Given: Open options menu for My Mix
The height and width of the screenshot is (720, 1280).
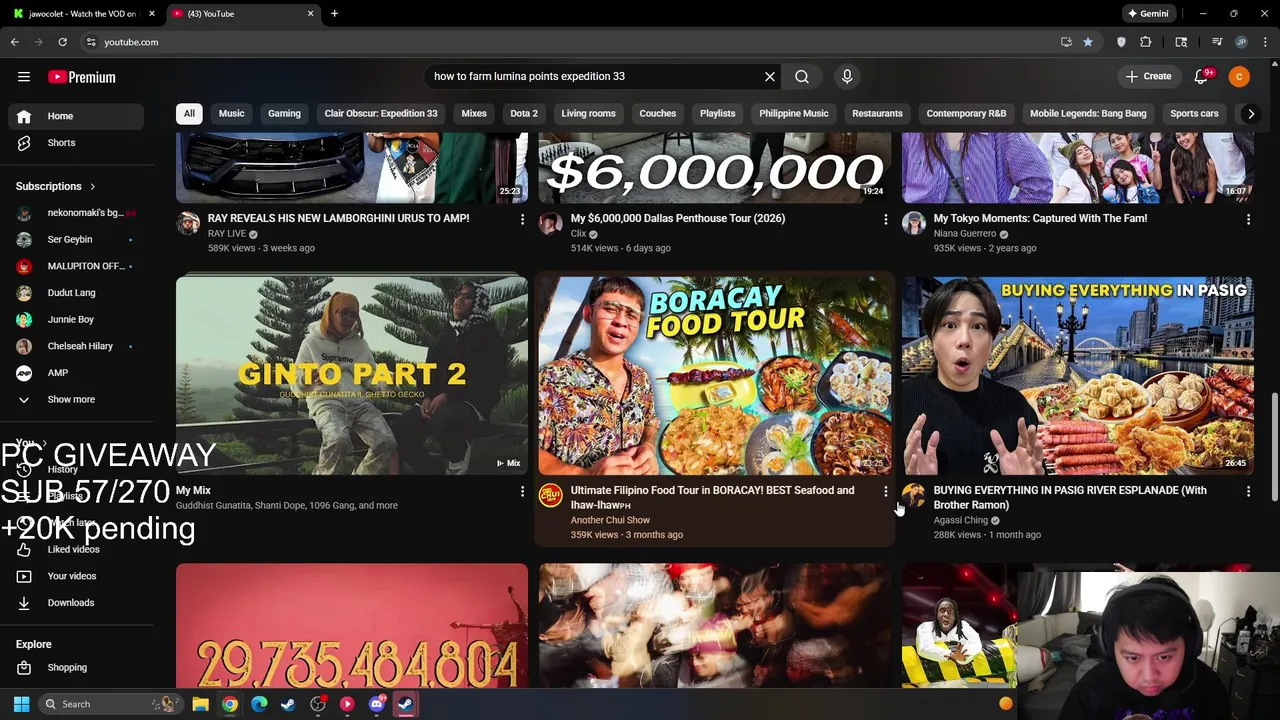Looking at the screenshot, I should (x=522, y=491).
